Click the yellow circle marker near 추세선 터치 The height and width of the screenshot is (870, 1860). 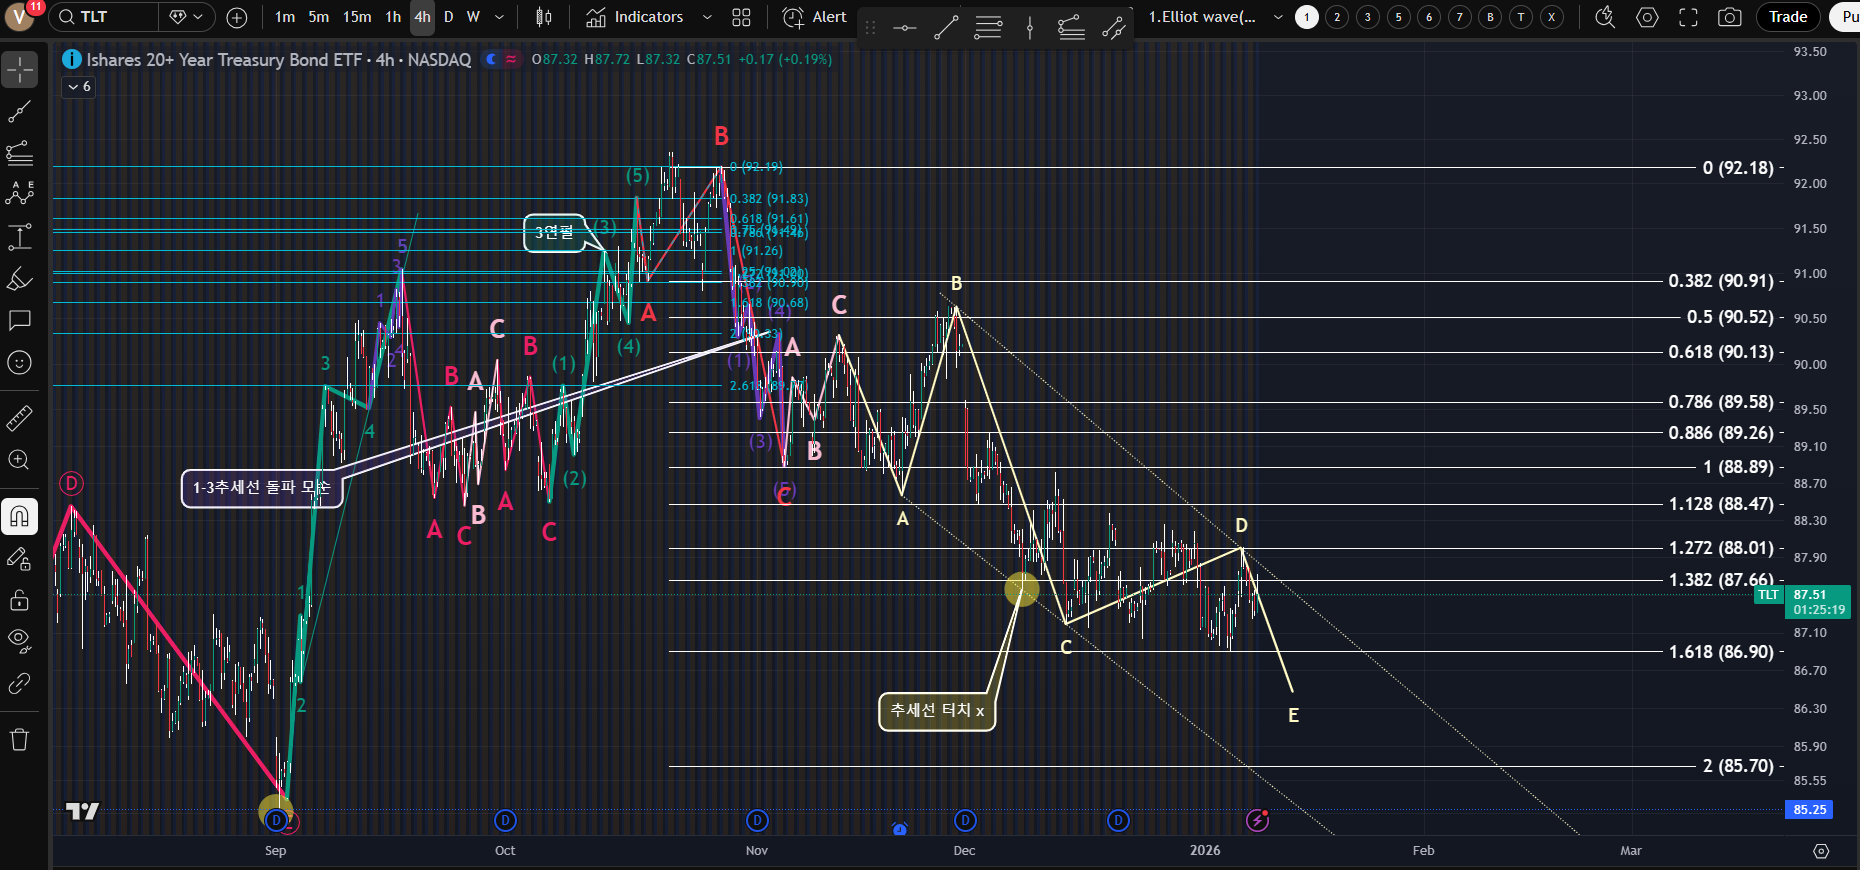[1021, 589]
